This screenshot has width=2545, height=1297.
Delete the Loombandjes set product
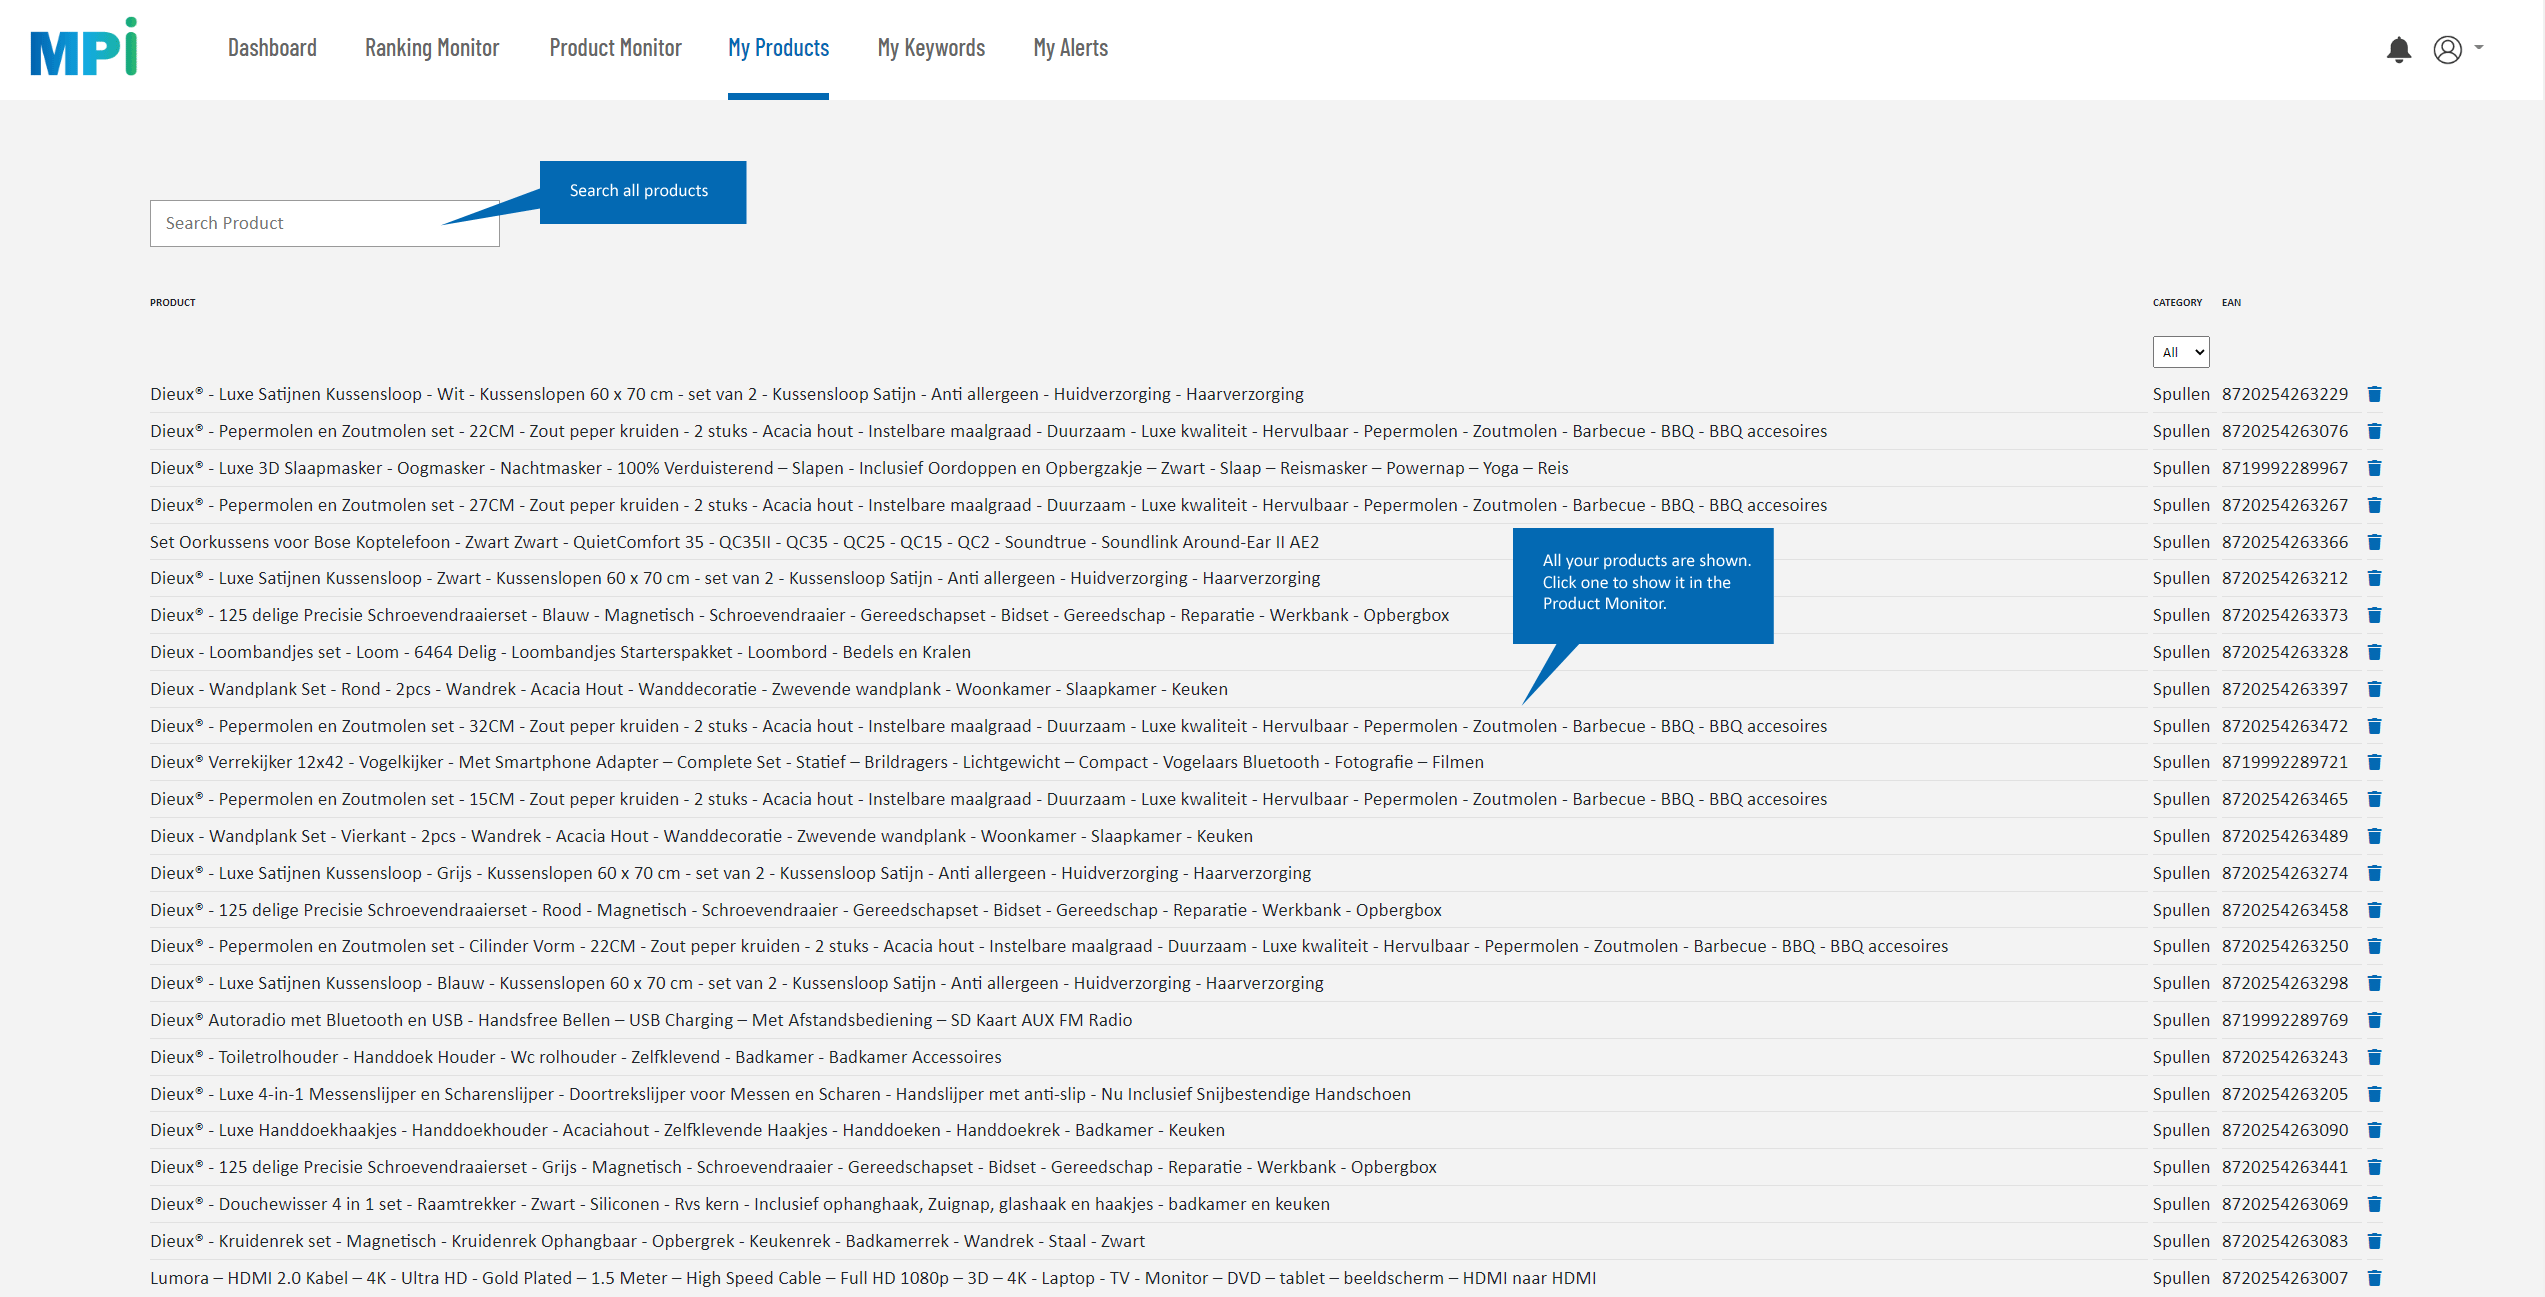point(2374,652)
